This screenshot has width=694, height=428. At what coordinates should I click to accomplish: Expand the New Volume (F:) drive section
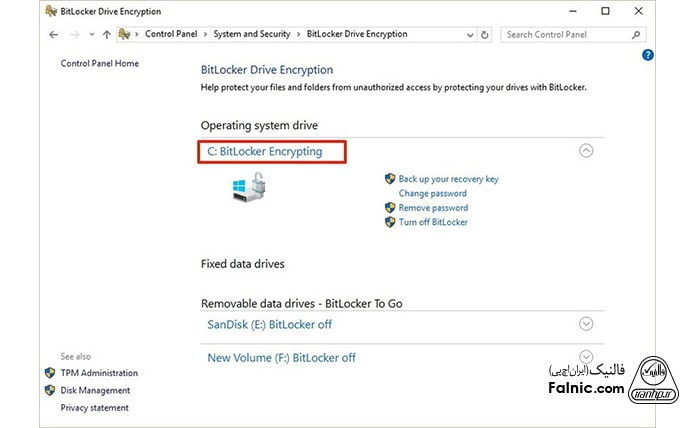click(586, 357)
